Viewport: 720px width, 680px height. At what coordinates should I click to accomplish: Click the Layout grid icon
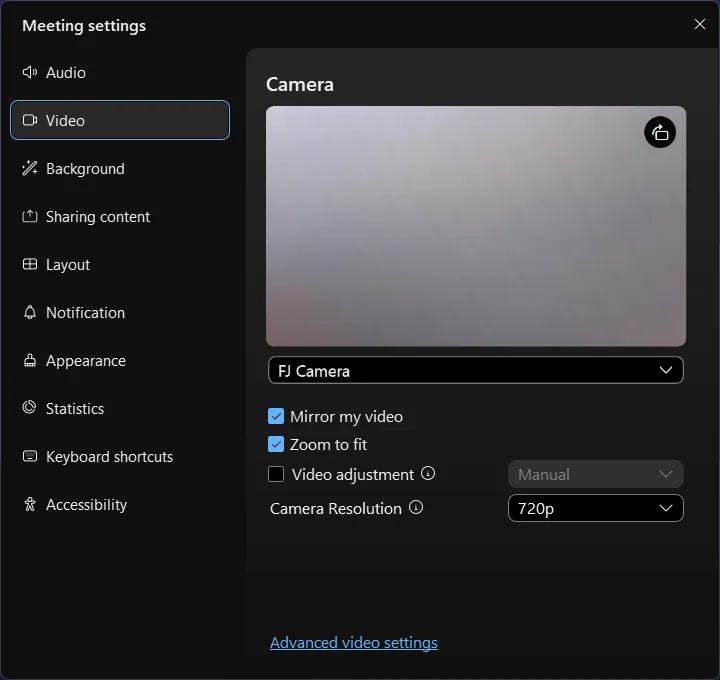tap(30, 265)
